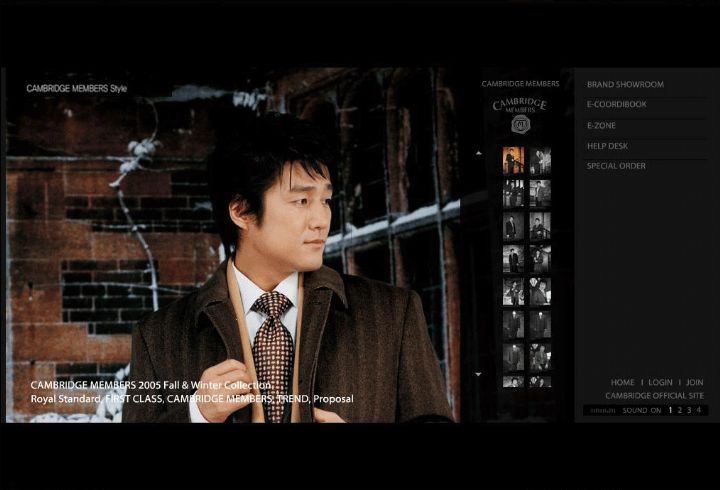
Task: Click the sound equalizer indicator beside SOUND ON
Action: [x=602, y=411]
